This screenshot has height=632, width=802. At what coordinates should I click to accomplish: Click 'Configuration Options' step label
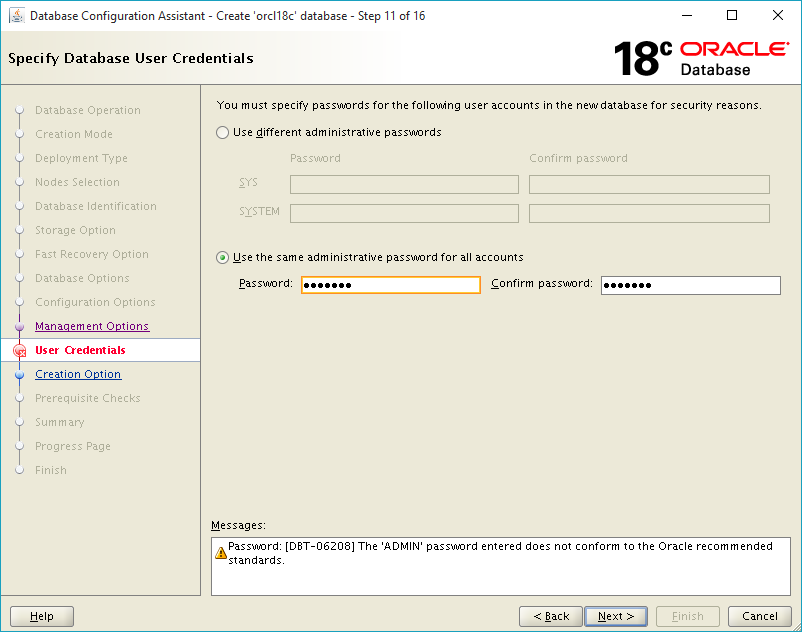coord(95,303)
